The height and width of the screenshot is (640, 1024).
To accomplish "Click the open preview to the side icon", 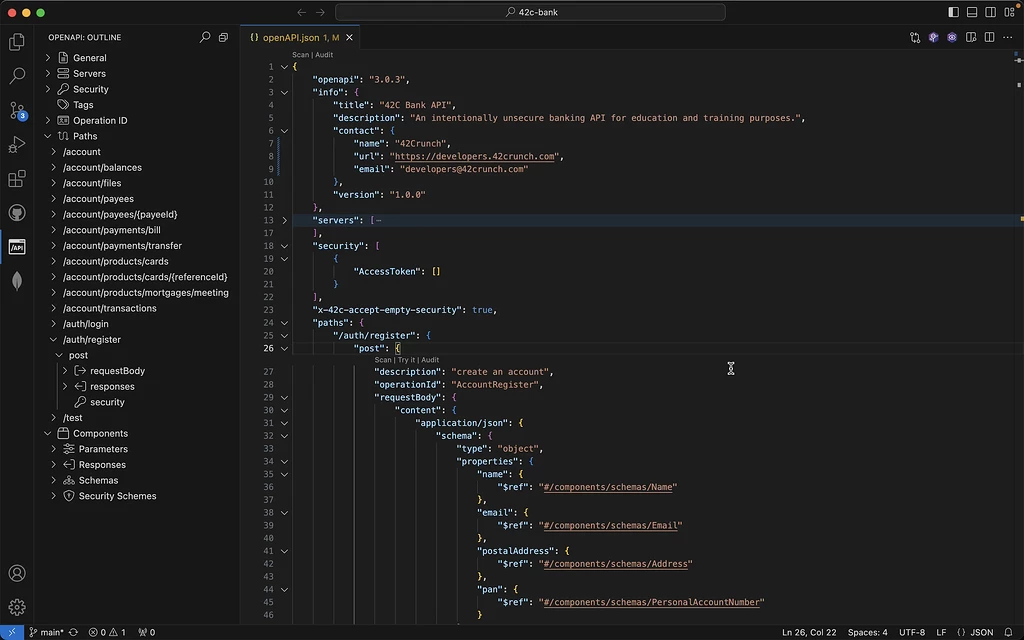I will pos(971,37).
